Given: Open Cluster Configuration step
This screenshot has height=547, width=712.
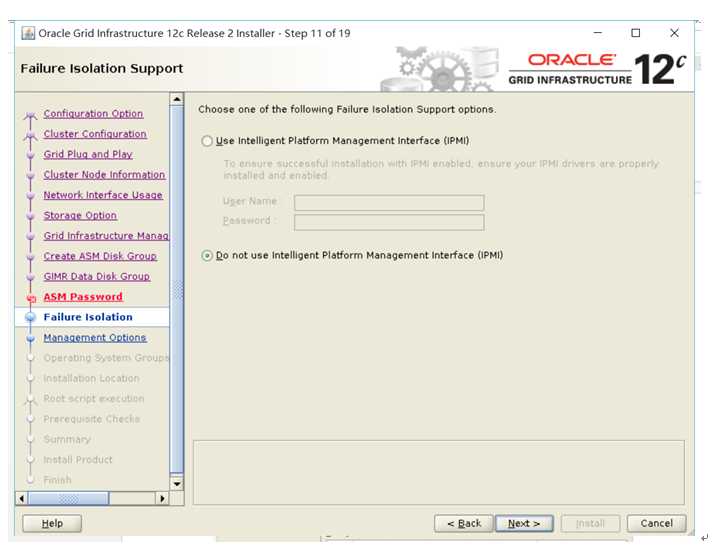Looking at the screenshot, I should click(x=95, y=134).
